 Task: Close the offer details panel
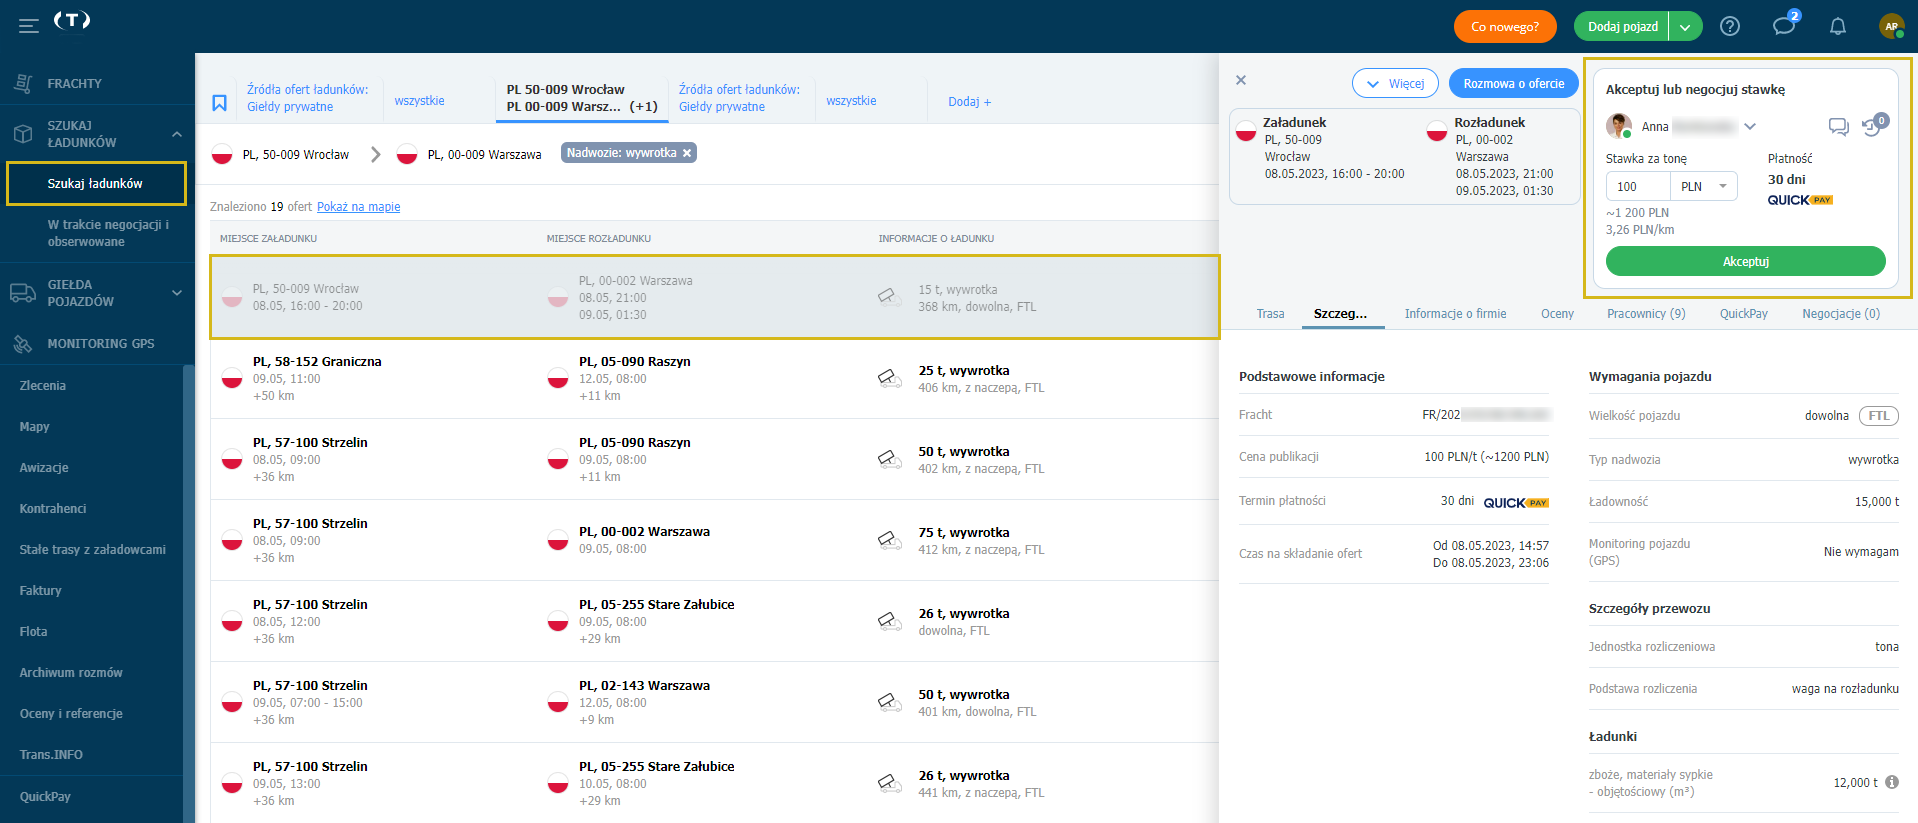(x=1241, y=80)
